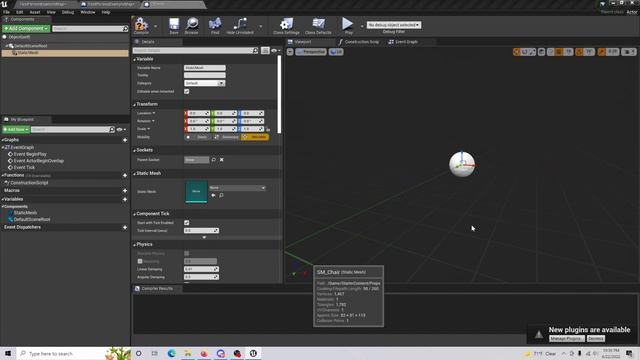Toggle surface snapping icon in viewport
The image size is (640, 360).
pos(551,52)
